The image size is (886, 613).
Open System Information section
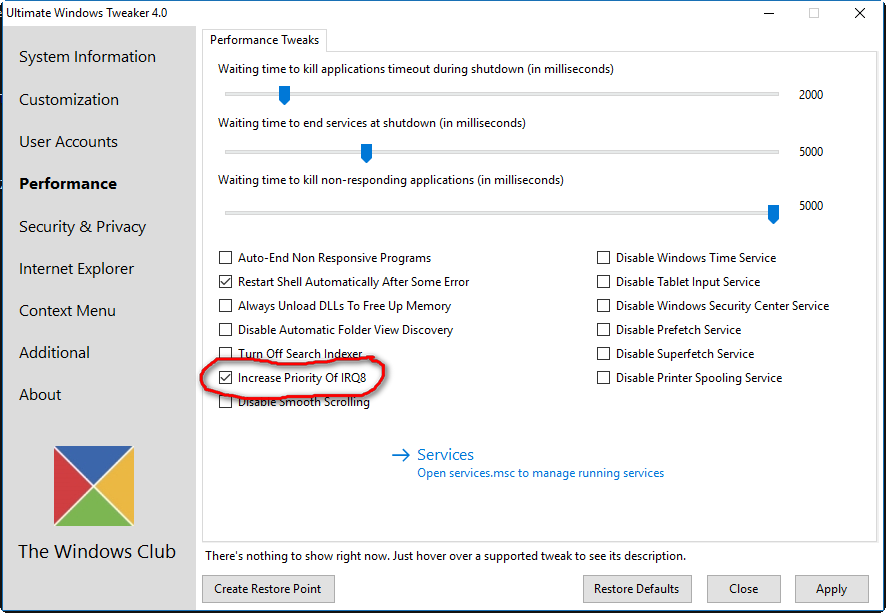coord(88,56)
